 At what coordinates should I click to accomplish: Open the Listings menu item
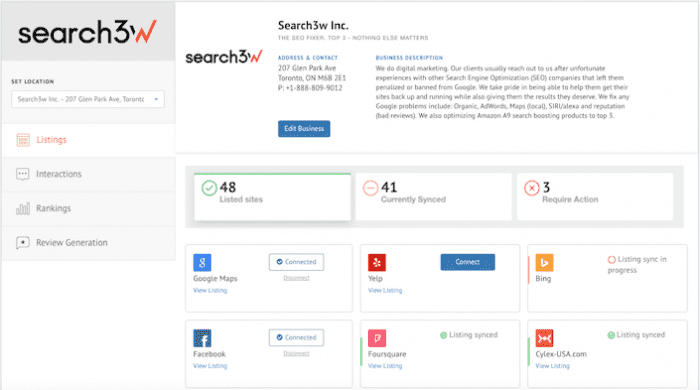pyautogui.click(x=88, y=140)
